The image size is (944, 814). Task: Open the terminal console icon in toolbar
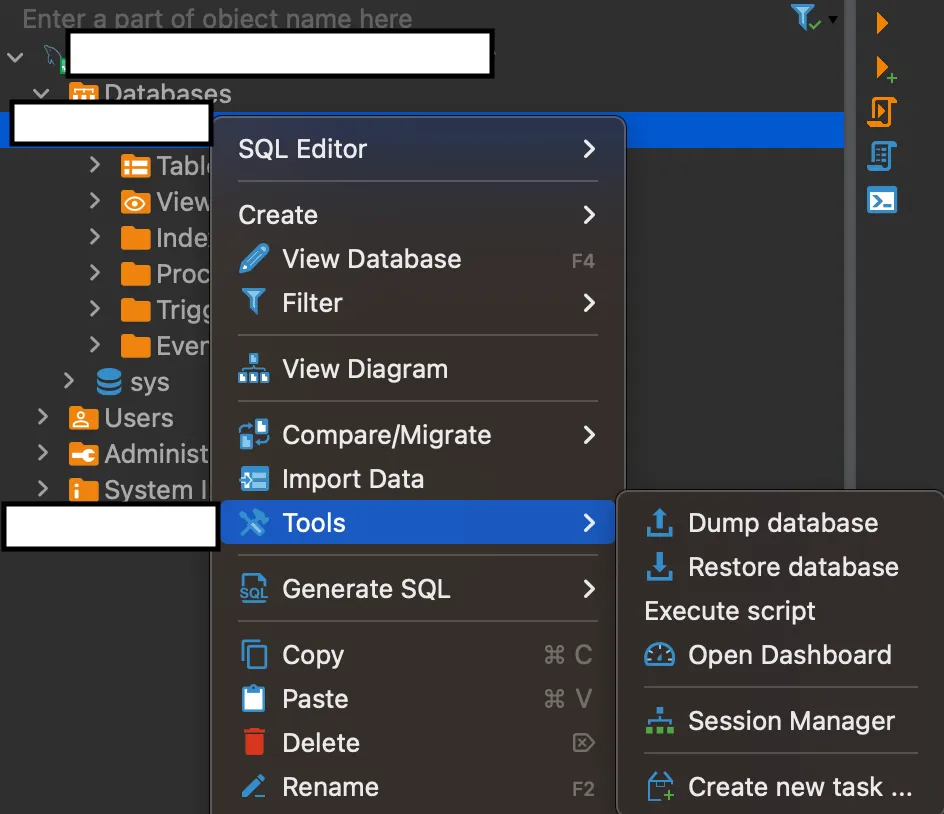click(x=882, y=200)
